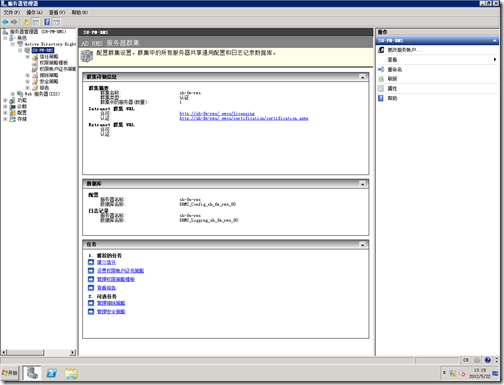Collapse the 任务 section chevron
504x385 pixels.
click(x=363, y=245)
